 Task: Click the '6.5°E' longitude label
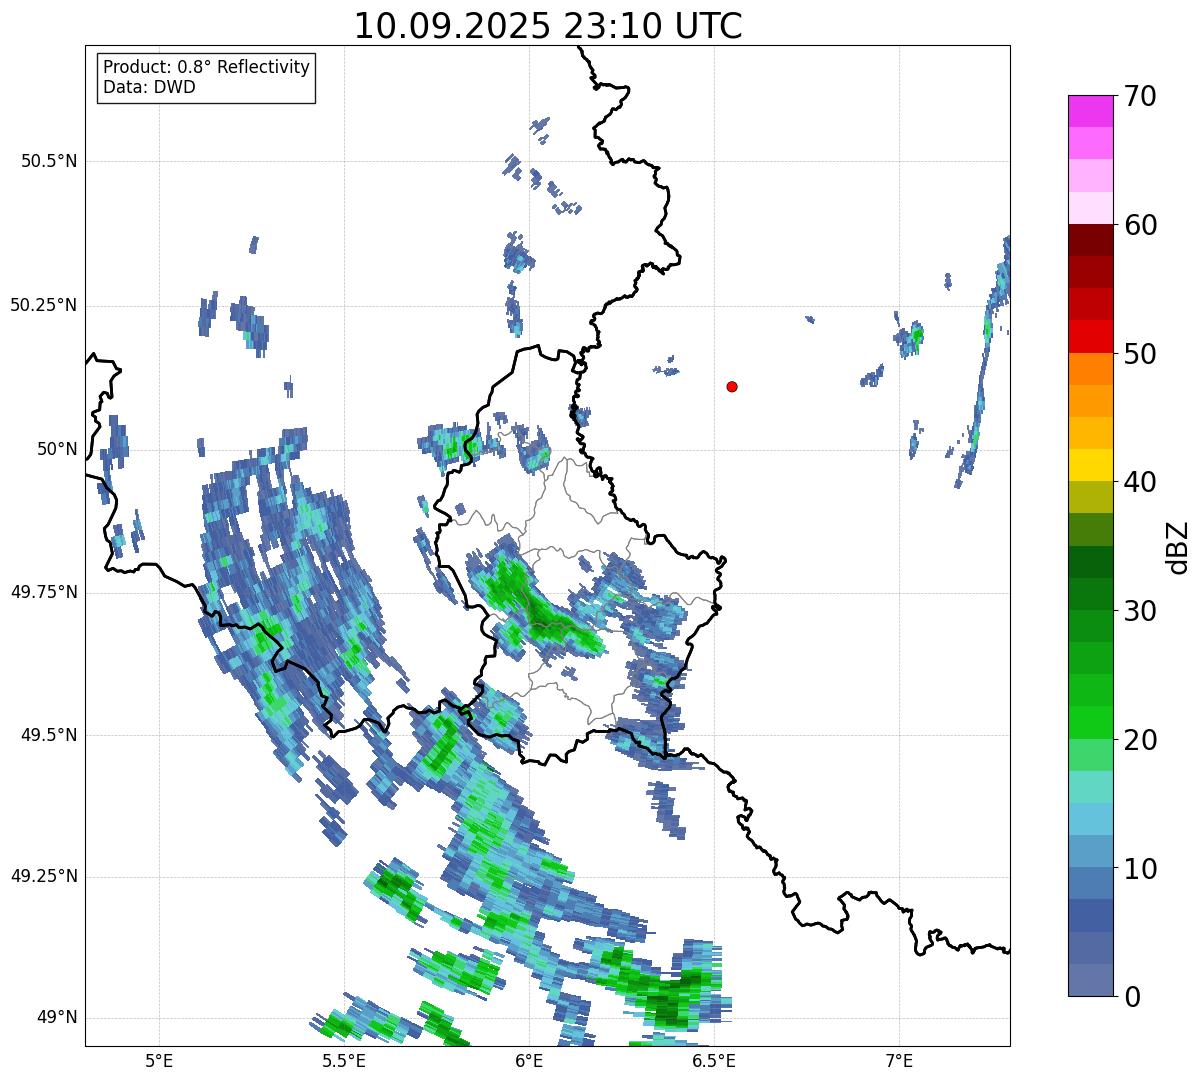tap(714, 1060)
